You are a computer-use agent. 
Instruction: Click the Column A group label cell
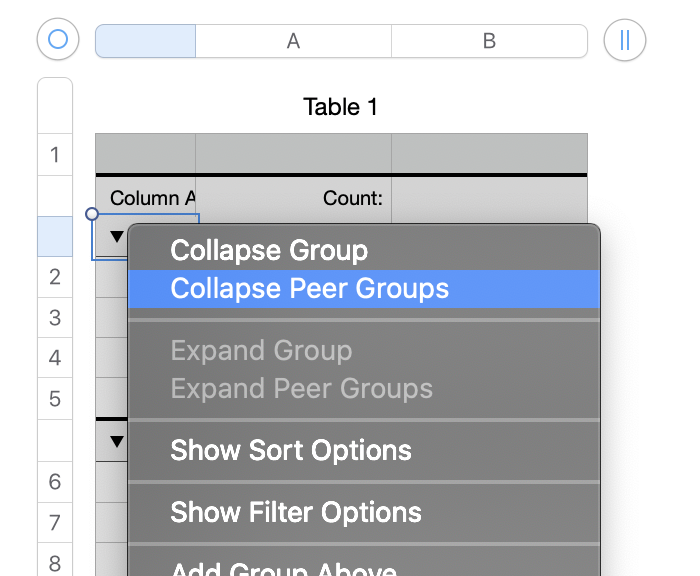pyautogui.click(x=146, y=198)
